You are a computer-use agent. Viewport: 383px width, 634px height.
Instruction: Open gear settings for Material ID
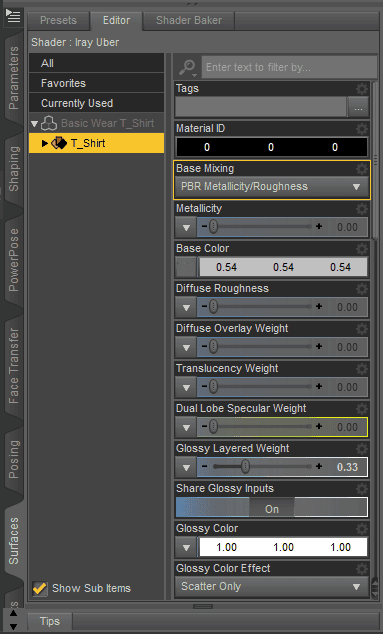click(x=362, y=129)
